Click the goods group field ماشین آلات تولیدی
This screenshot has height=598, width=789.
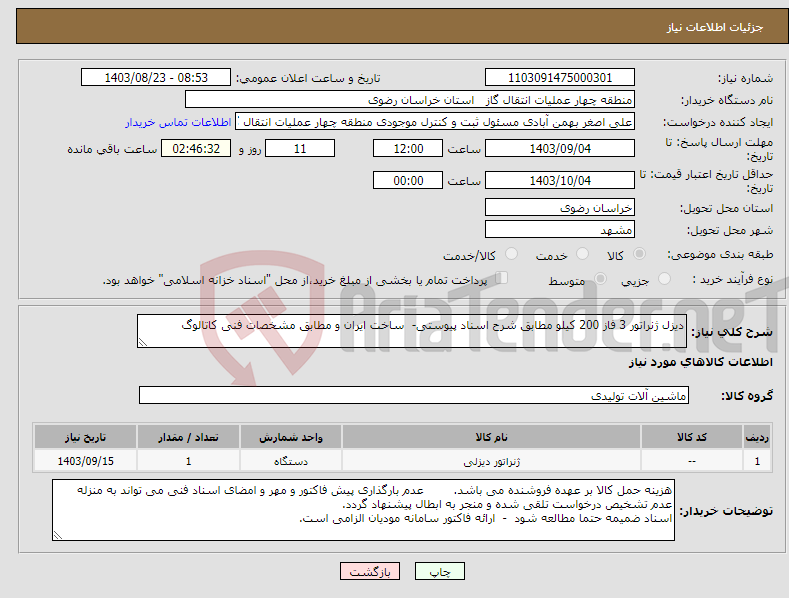click(414, 396)
